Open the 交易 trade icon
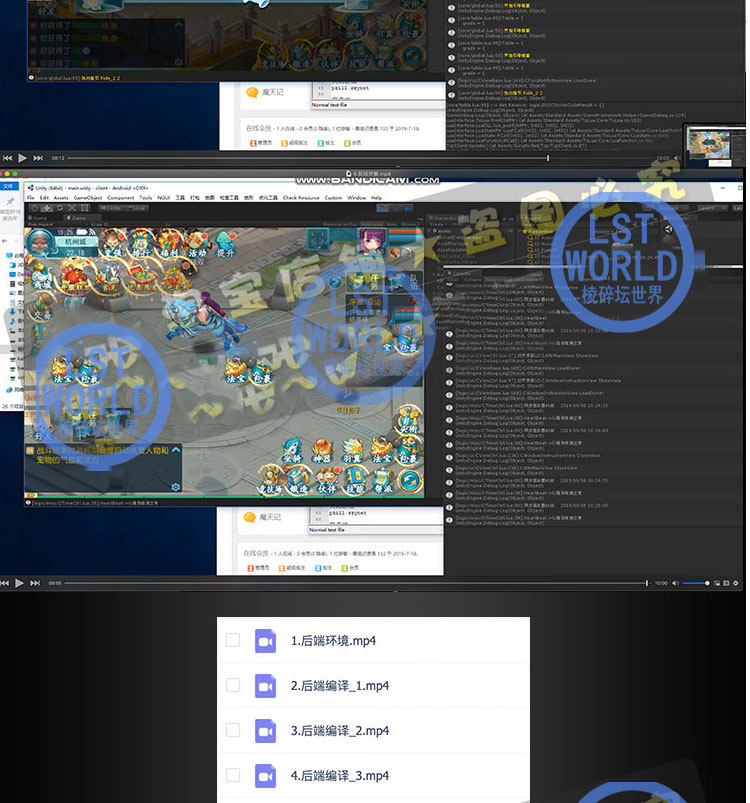 (x=43, y=308)
